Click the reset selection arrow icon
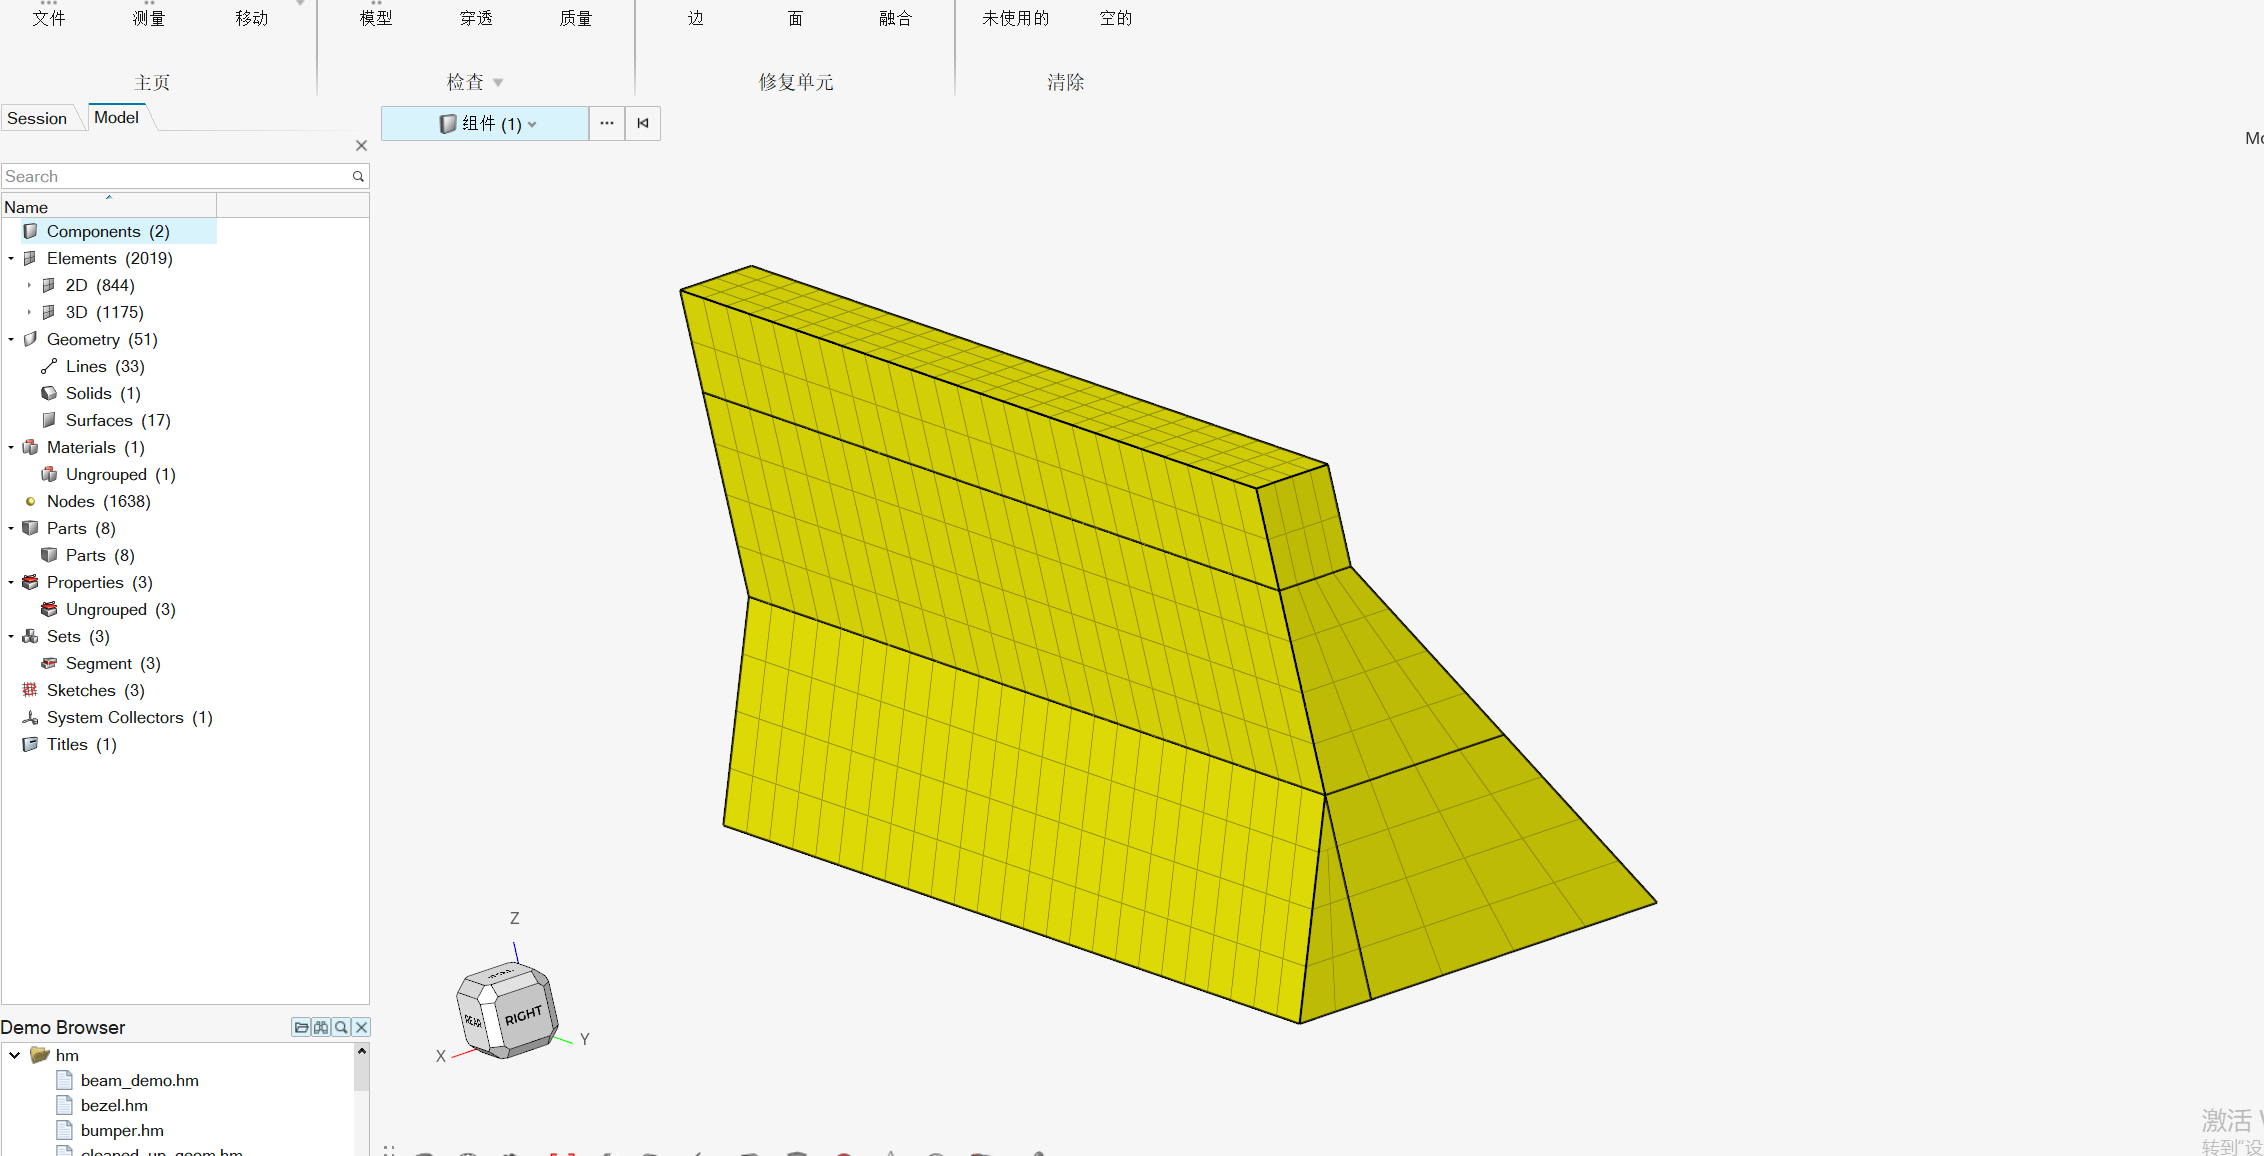Image resolution: width=2264 pixels, height=1156 pixels. tap(643, 123)
